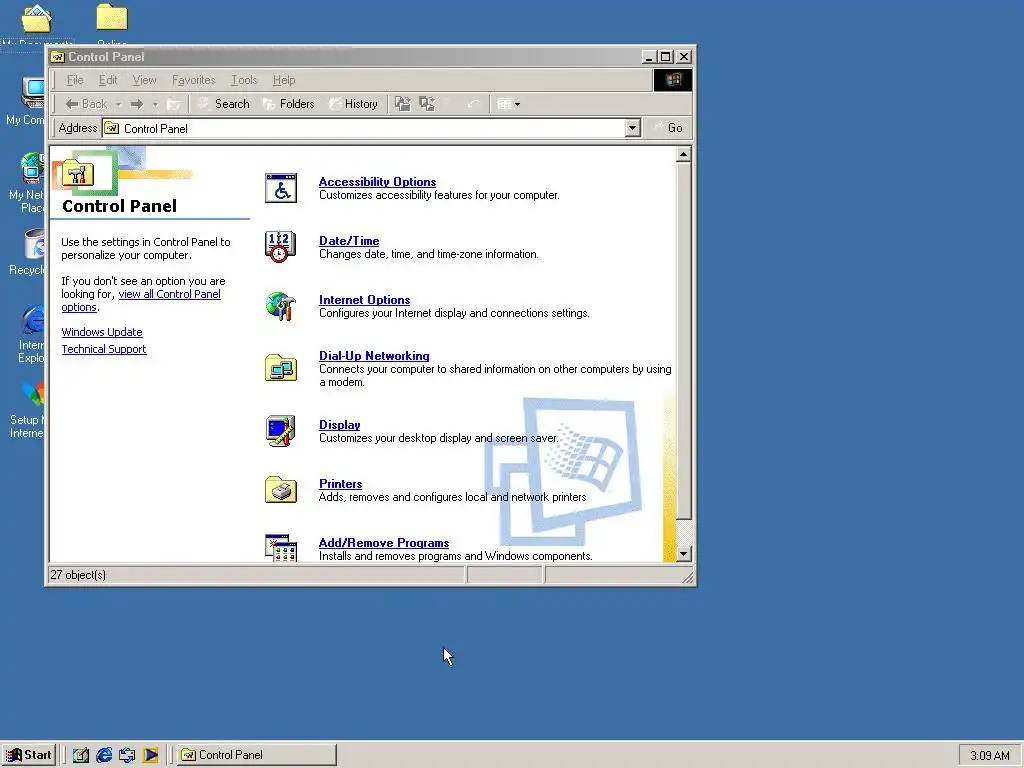Click the Move To toolbar icon

(x=403, y=104)
